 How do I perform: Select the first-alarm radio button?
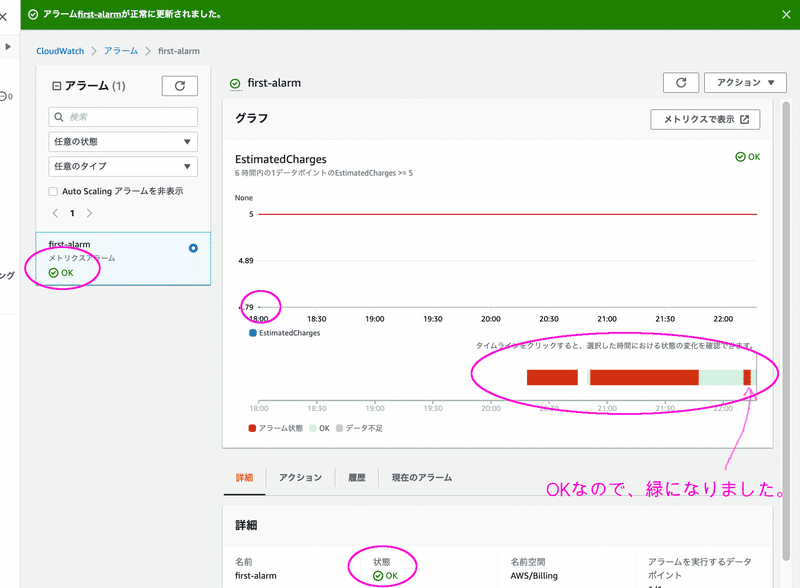click(193, 248)
